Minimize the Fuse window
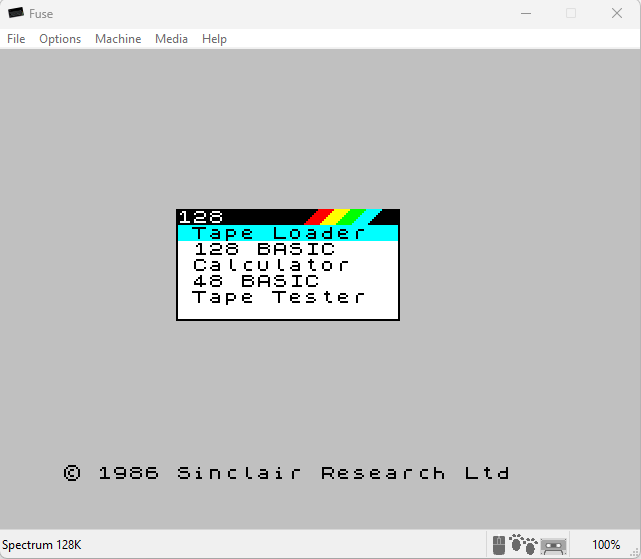This screenshot has height=559, width=641. [526, 13]
